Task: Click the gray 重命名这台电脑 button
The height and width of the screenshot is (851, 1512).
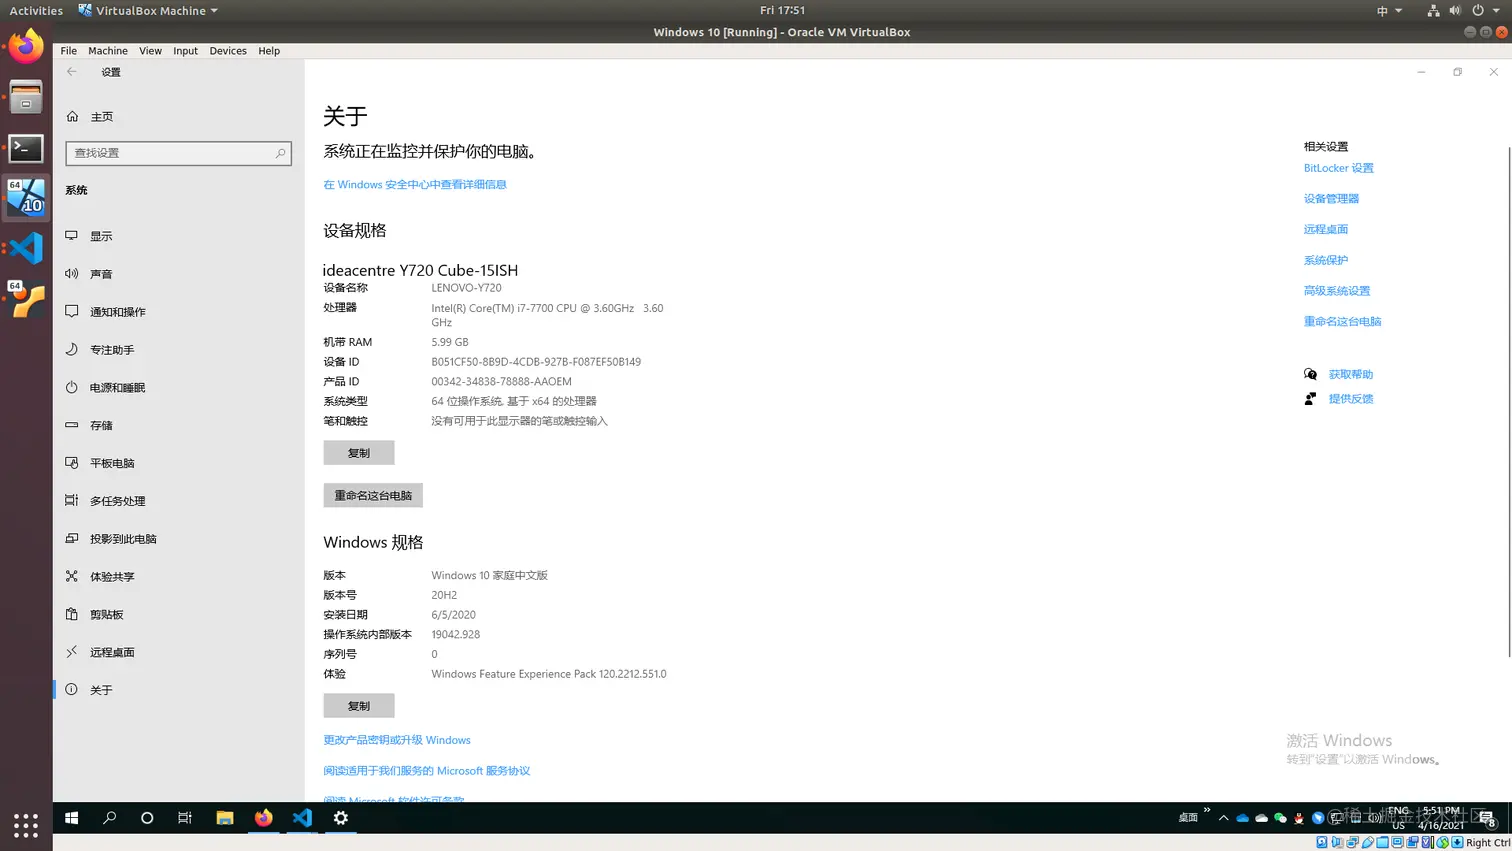Action: coord(373,496)
